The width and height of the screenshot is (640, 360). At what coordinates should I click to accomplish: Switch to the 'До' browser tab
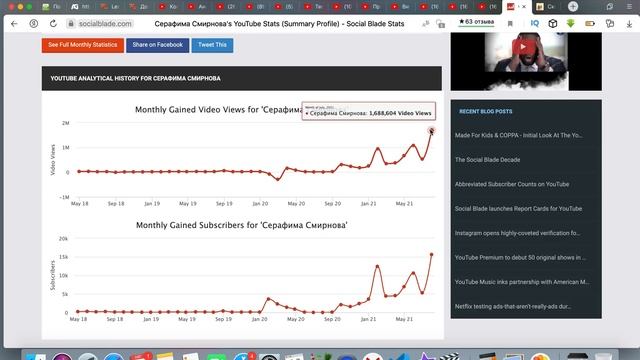[x=138, y=7]
